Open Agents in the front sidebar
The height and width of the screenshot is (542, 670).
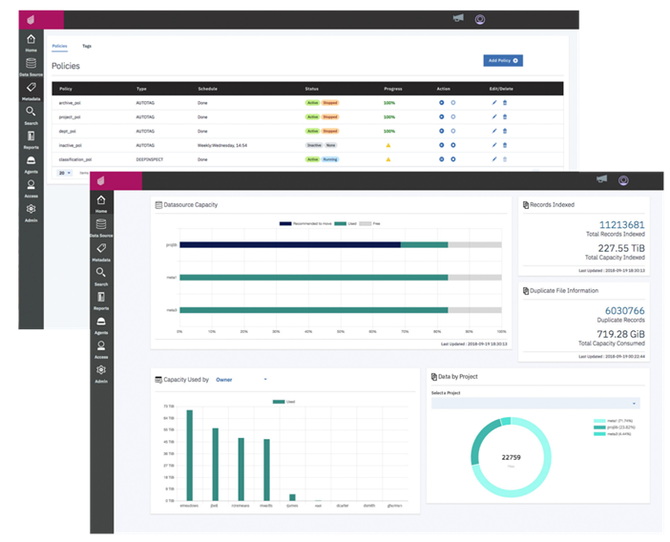101,325
